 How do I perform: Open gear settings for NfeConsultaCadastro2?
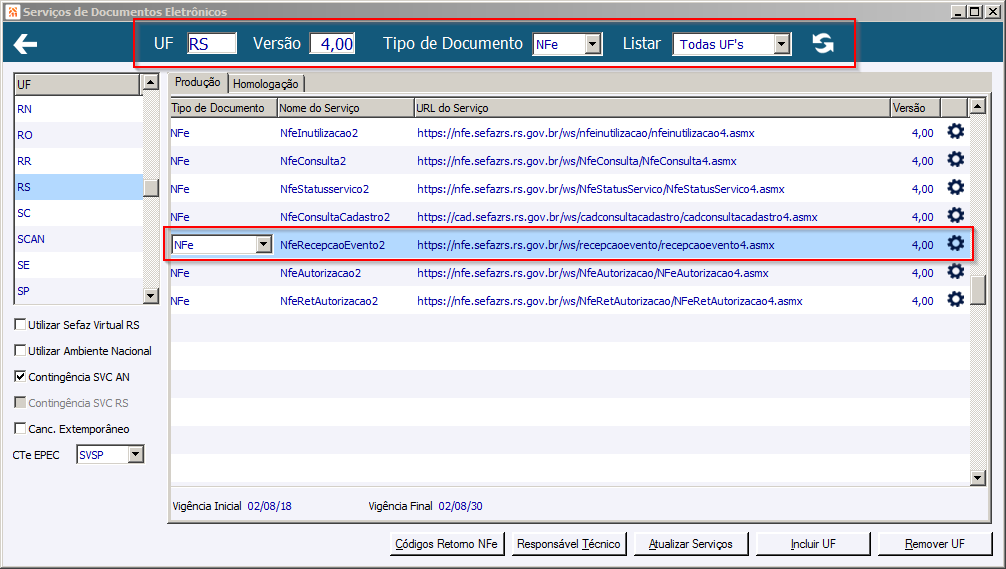pyautogui.click(x=955, y=215)
